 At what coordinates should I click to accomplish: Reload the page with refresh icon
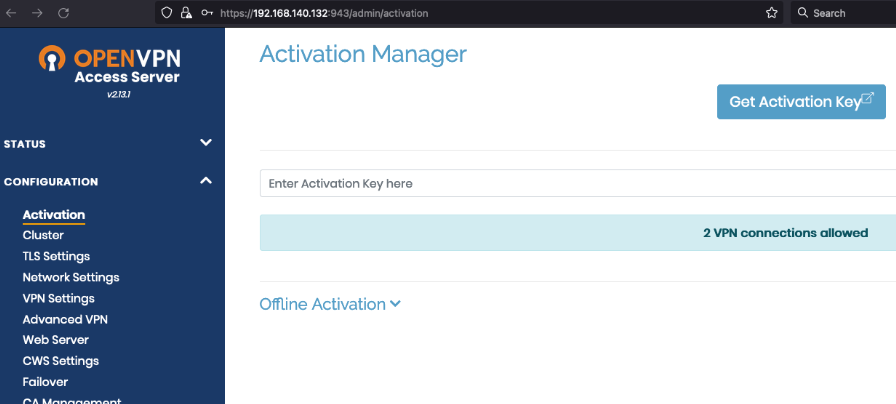tap(63, 13)
